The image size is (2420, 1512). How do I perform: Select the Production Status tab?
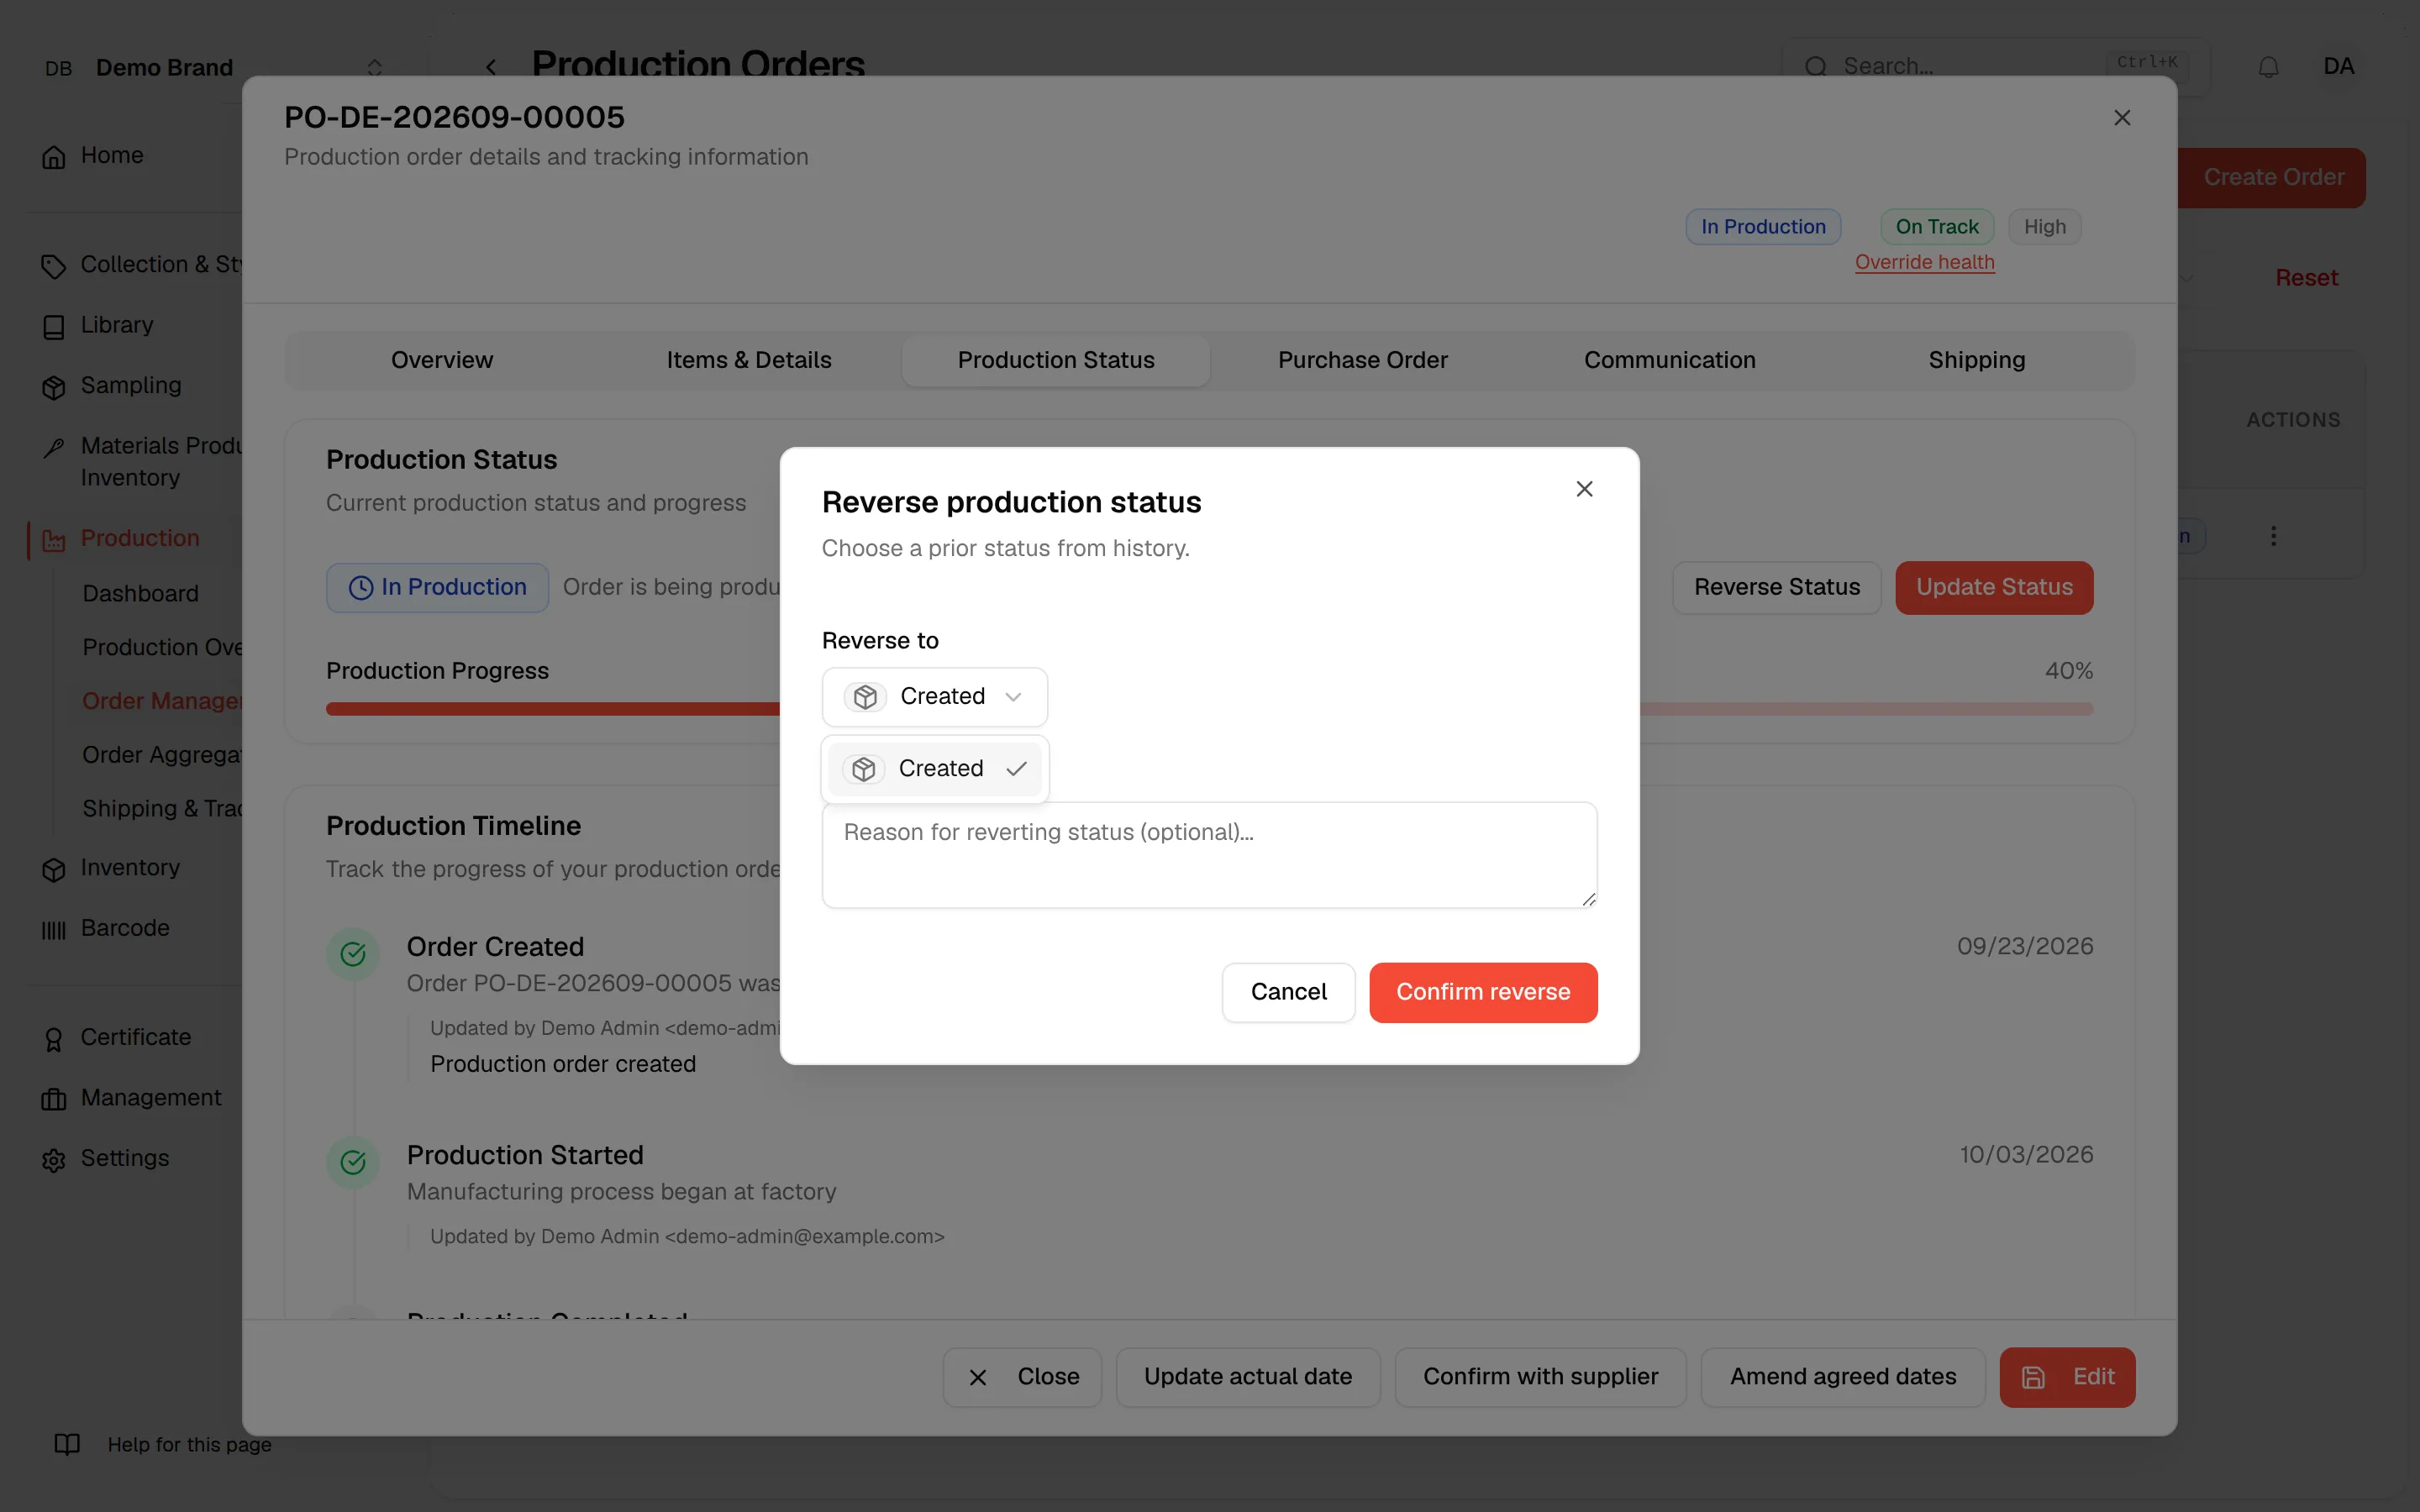pyautogui.click(x=1056, y=360)
